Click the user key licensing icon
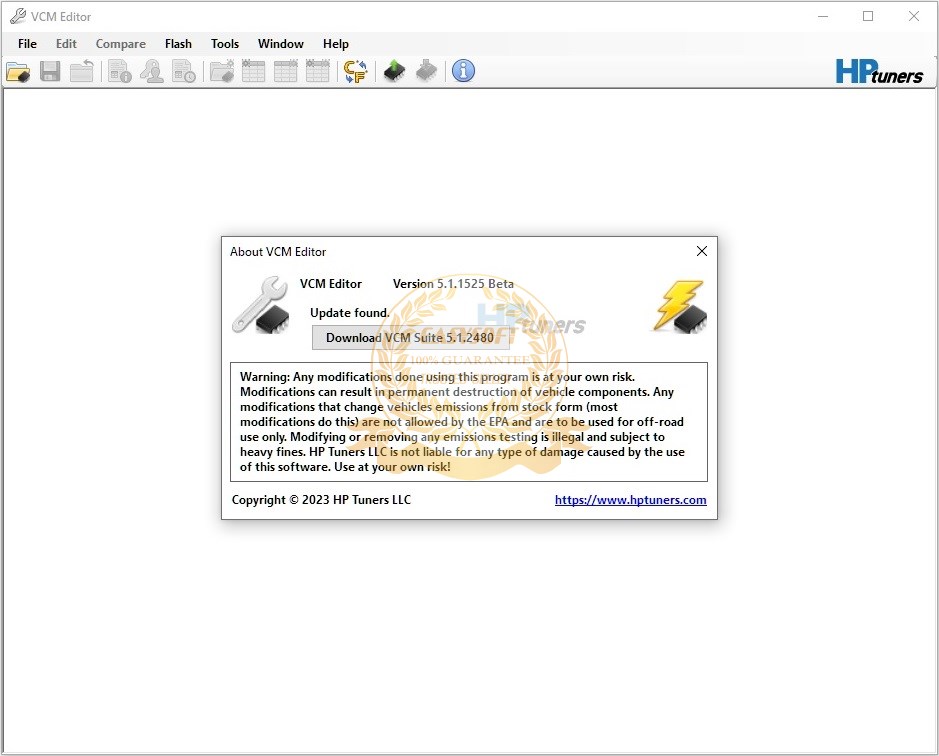The width and height of the screenshot is (939, 756). 152,71
